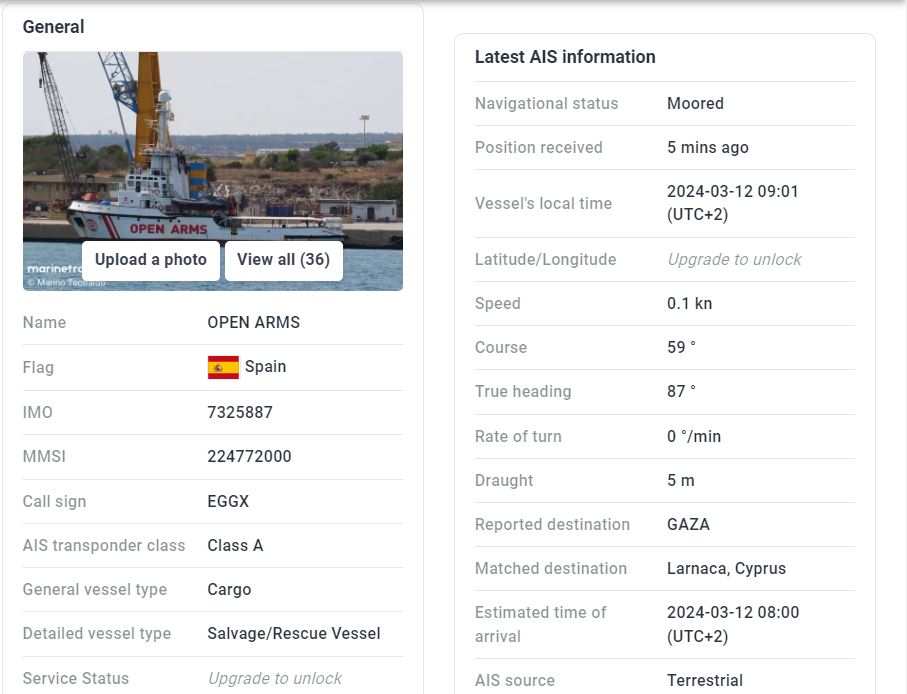
Task: Click the vessel name OPEN ARMS
Action: point(253,322)
